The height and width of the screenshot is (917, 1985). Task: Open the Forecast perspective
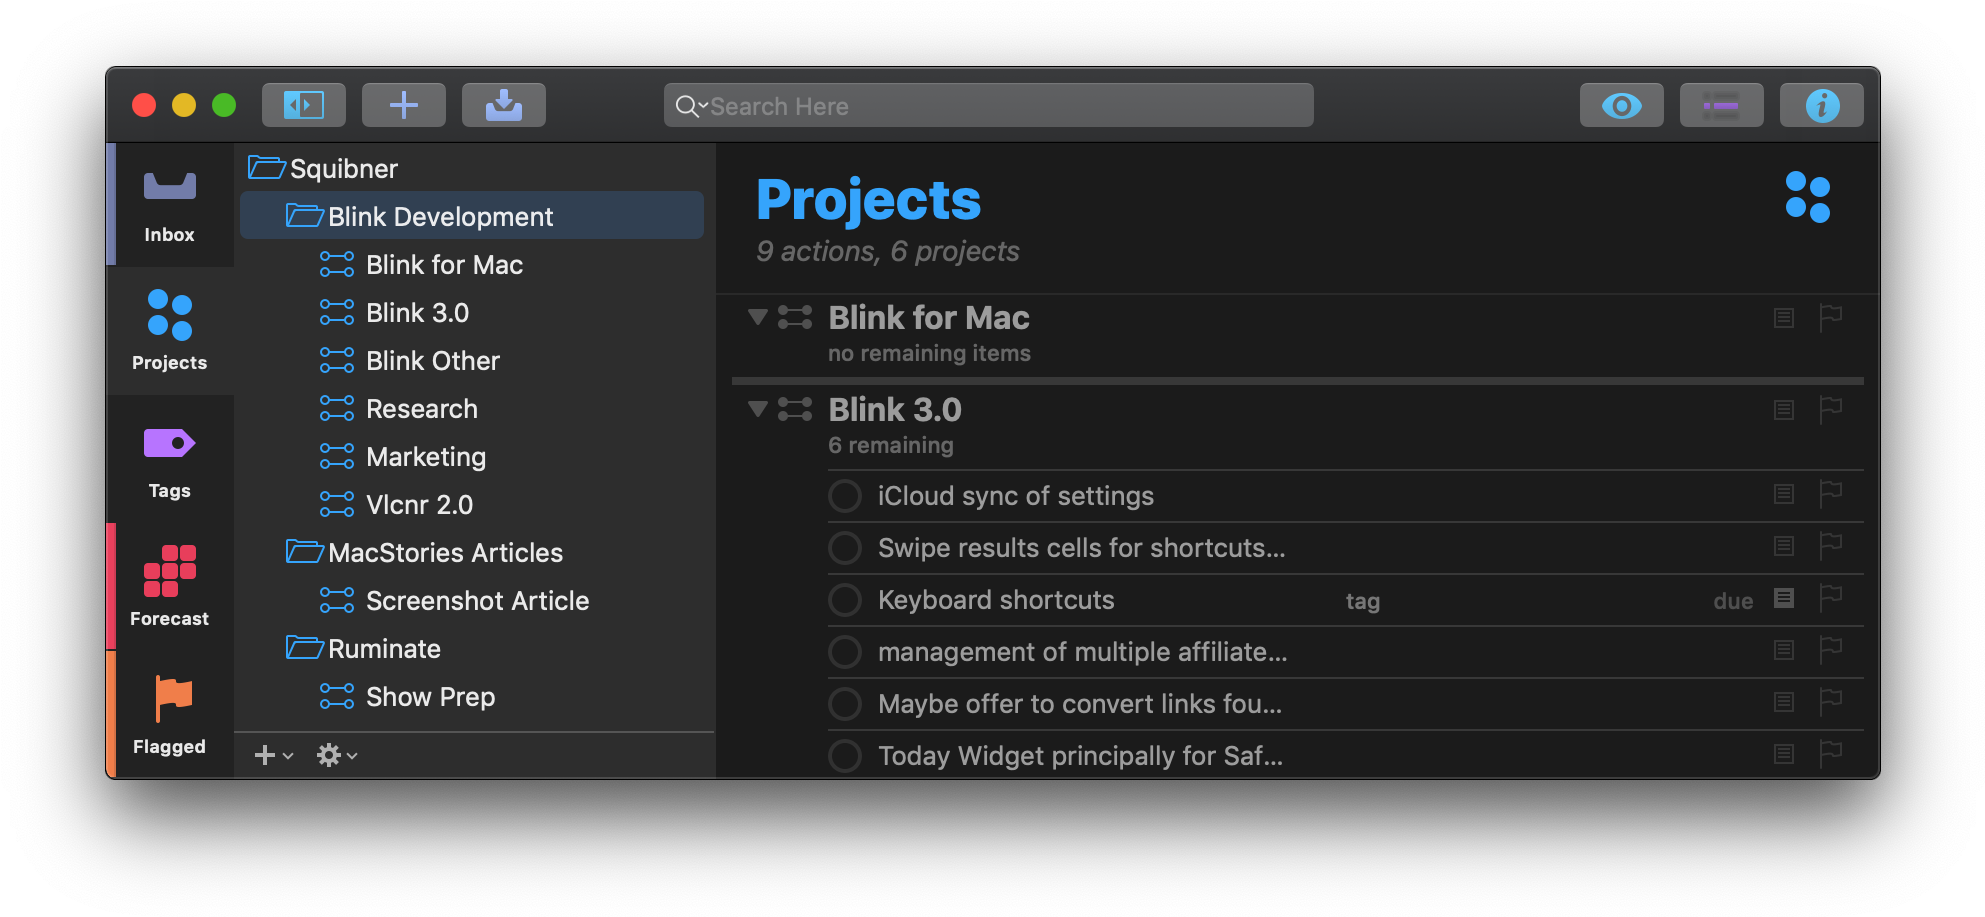pos(169,587)
